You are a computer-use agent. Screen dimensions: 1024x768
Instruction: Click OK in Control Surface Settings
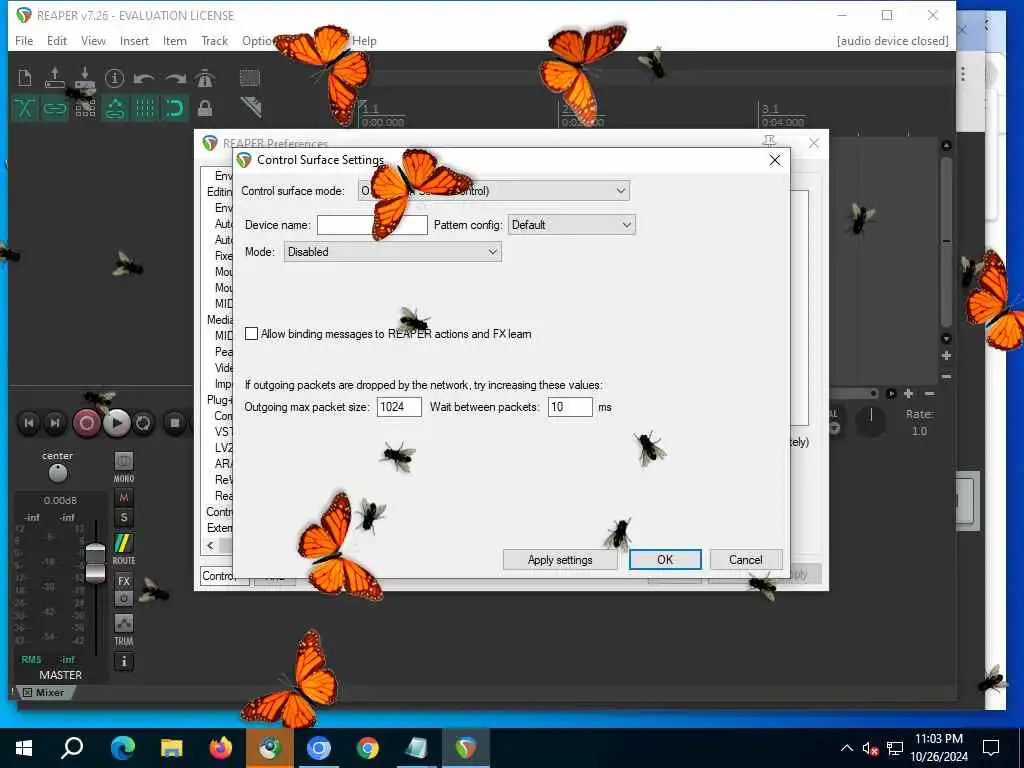coord(665,560)
